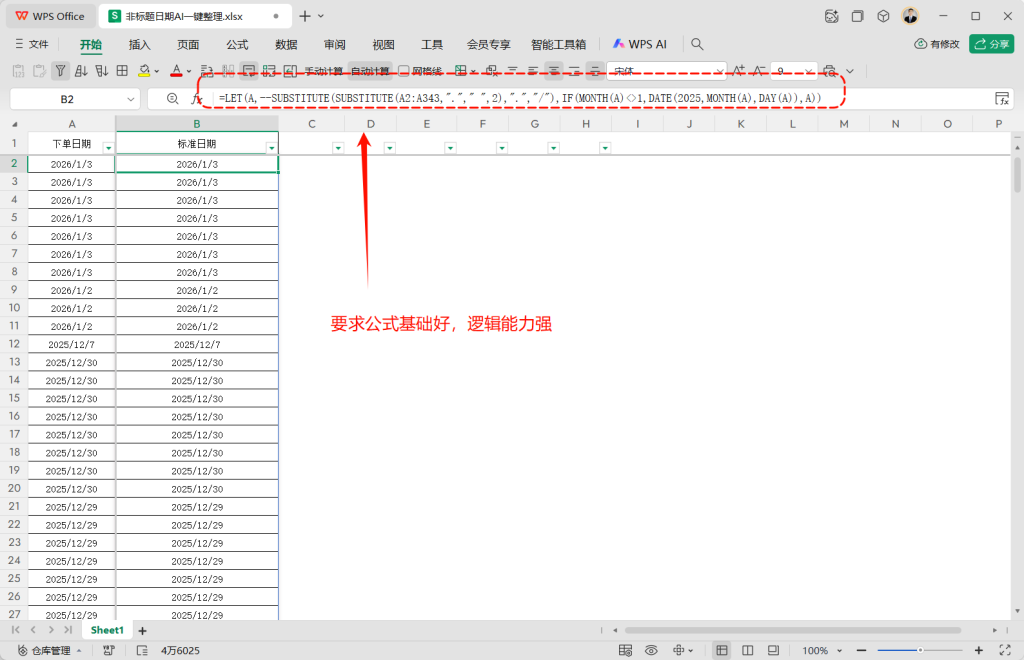Screen dimensions: 1024x660
Task: Open filter dropdown on 下单日期 header
Action: [108, 148]
